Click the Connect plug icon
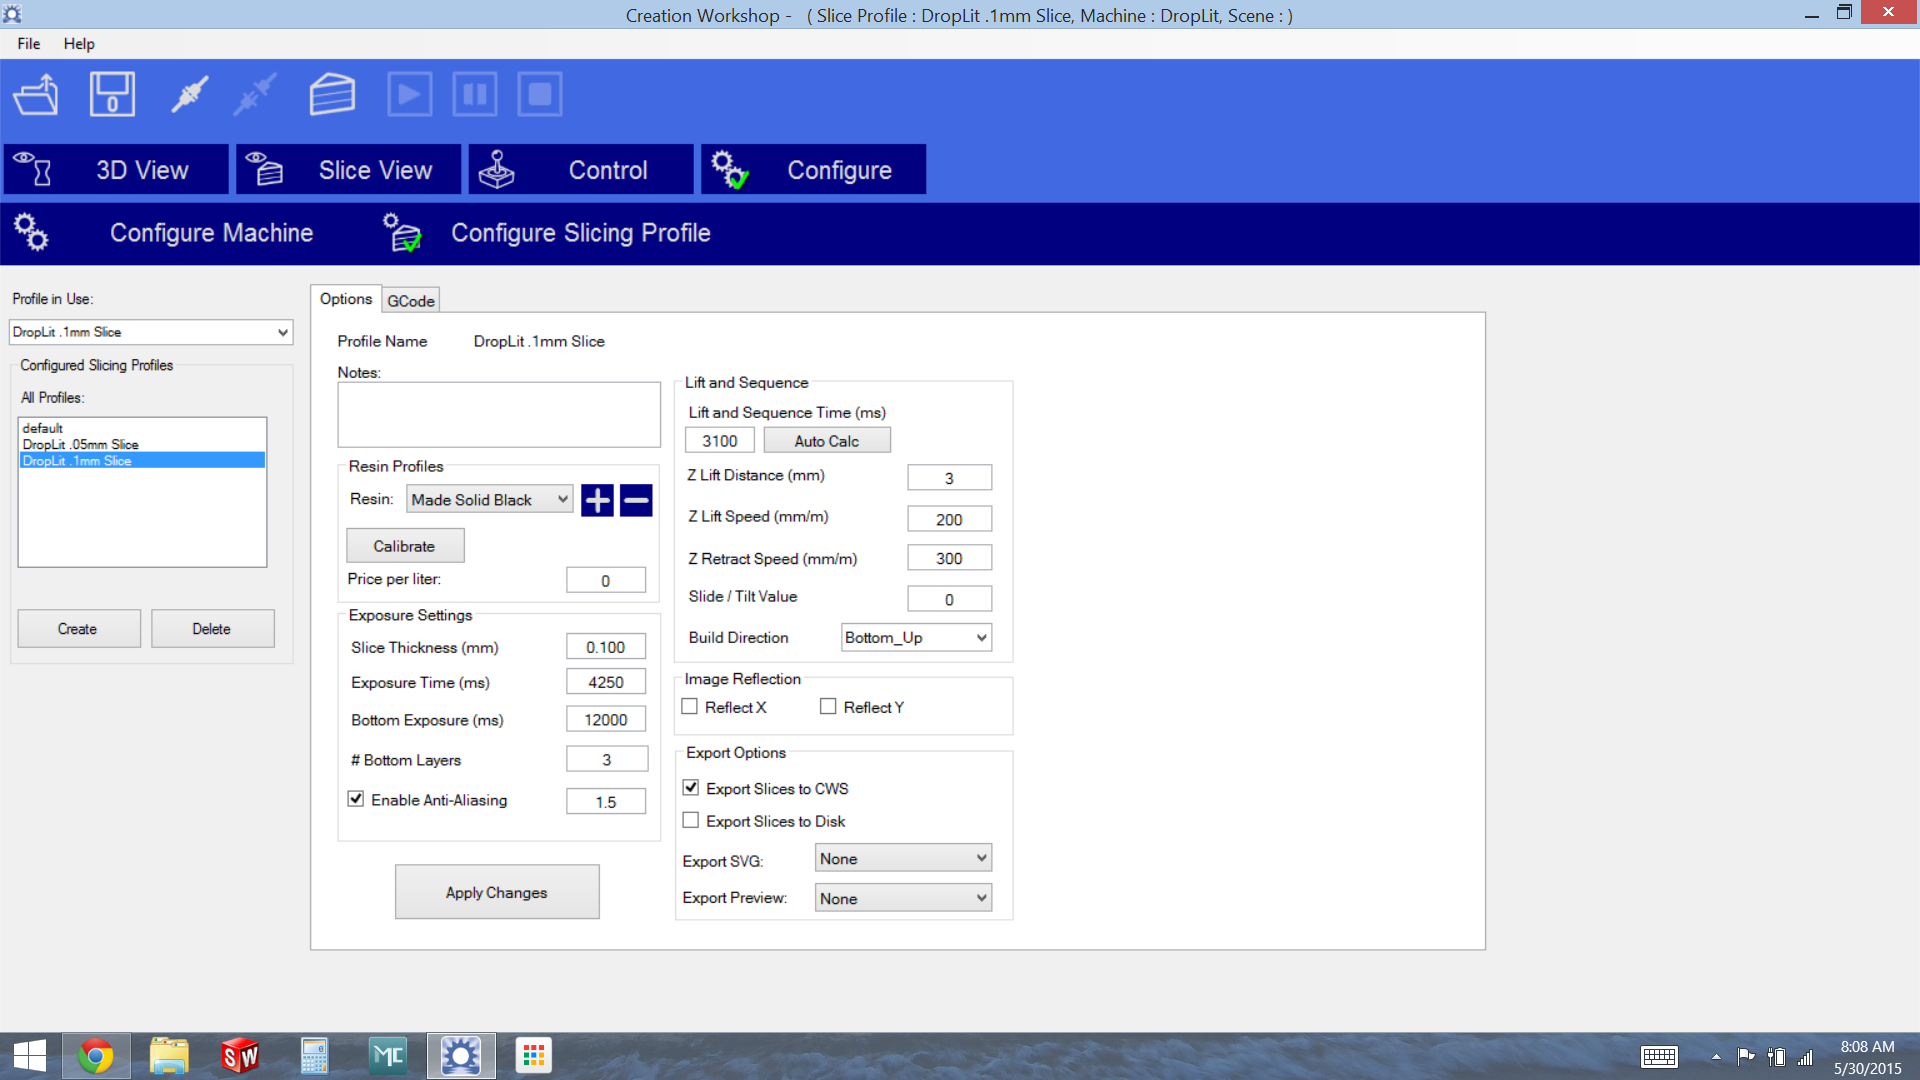This screenshot has width=1920, height=1080. pos(189,95)
